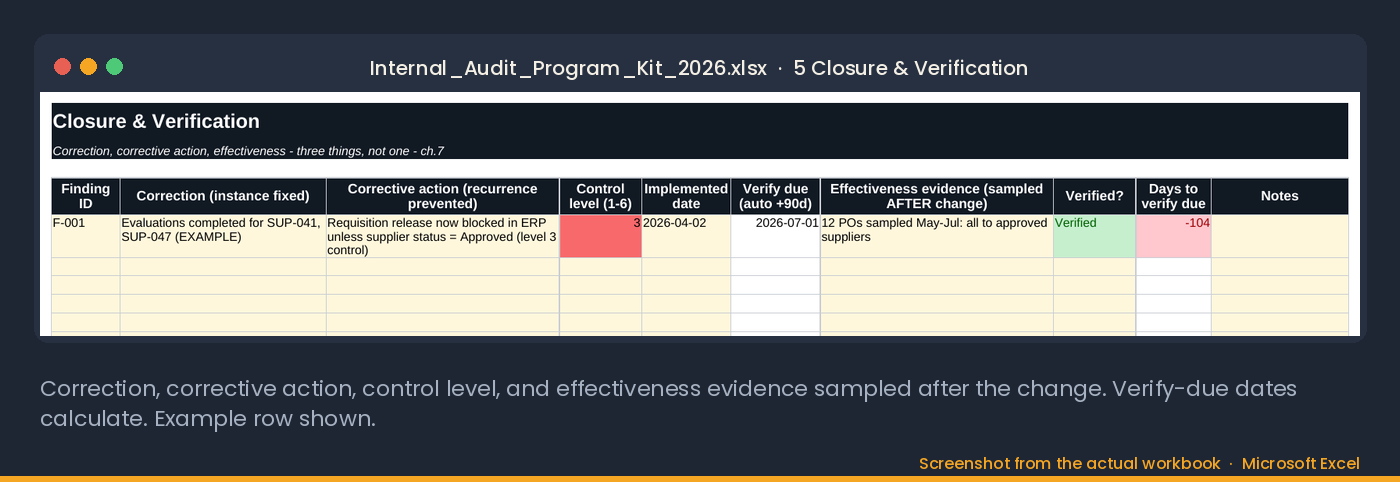Image resolution: width=1400 pixels, height=482 pixels.
Task: Select the F-001 finding ID cell
Action: 86,236
